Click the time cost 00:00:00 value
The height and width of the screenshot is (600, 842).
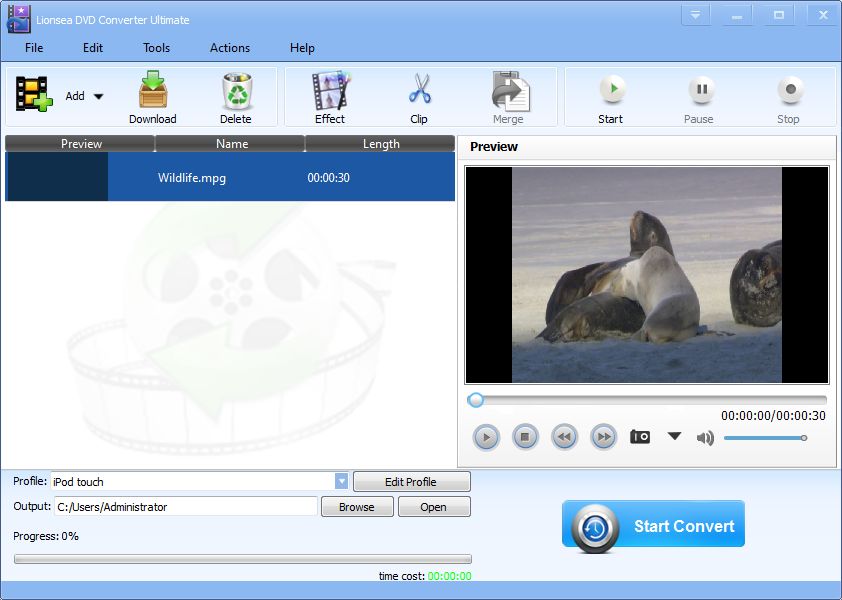[450, 576]
